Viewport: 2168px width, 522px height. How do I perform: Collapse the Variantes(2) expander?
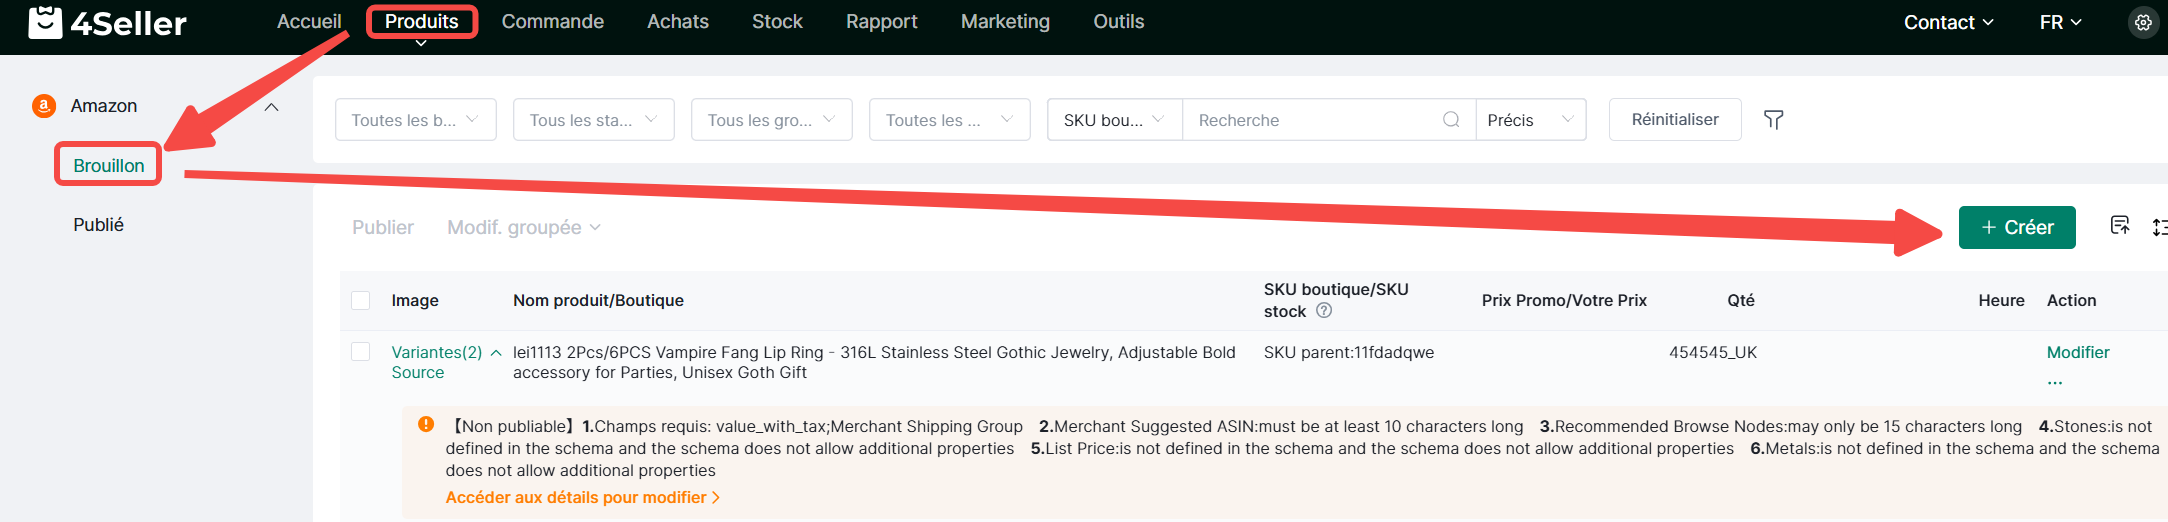coord(496,352)
